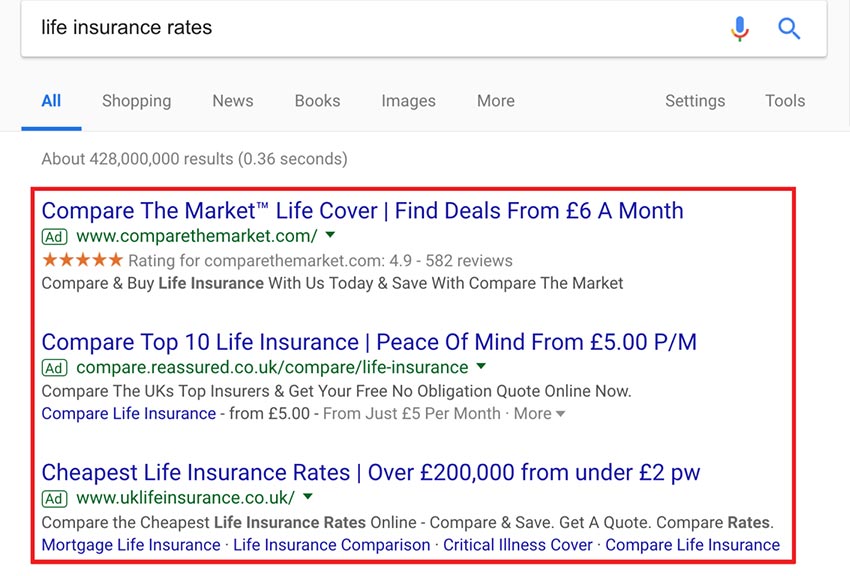The image size is (850, 576).
Task: Click the blue search magnifier icon
Action: click(789, 28)
